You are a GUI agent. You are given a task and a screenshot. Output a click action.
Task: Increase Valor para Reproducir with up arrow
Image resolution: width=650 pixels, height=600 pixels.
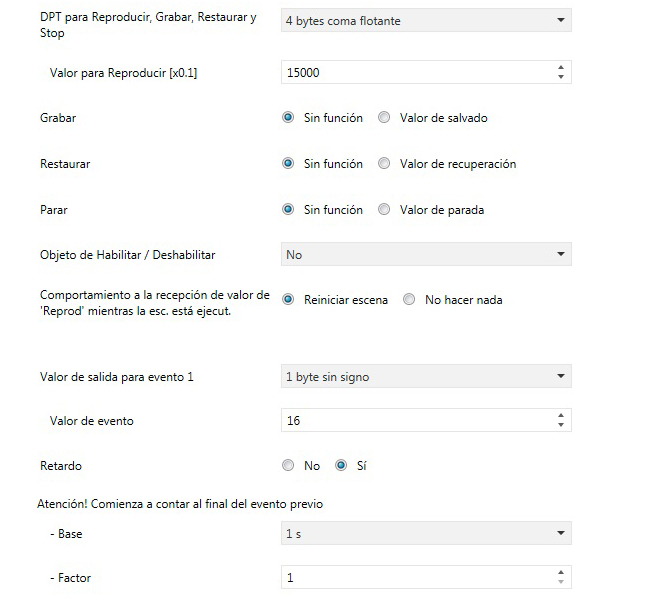tap(560, 68)
